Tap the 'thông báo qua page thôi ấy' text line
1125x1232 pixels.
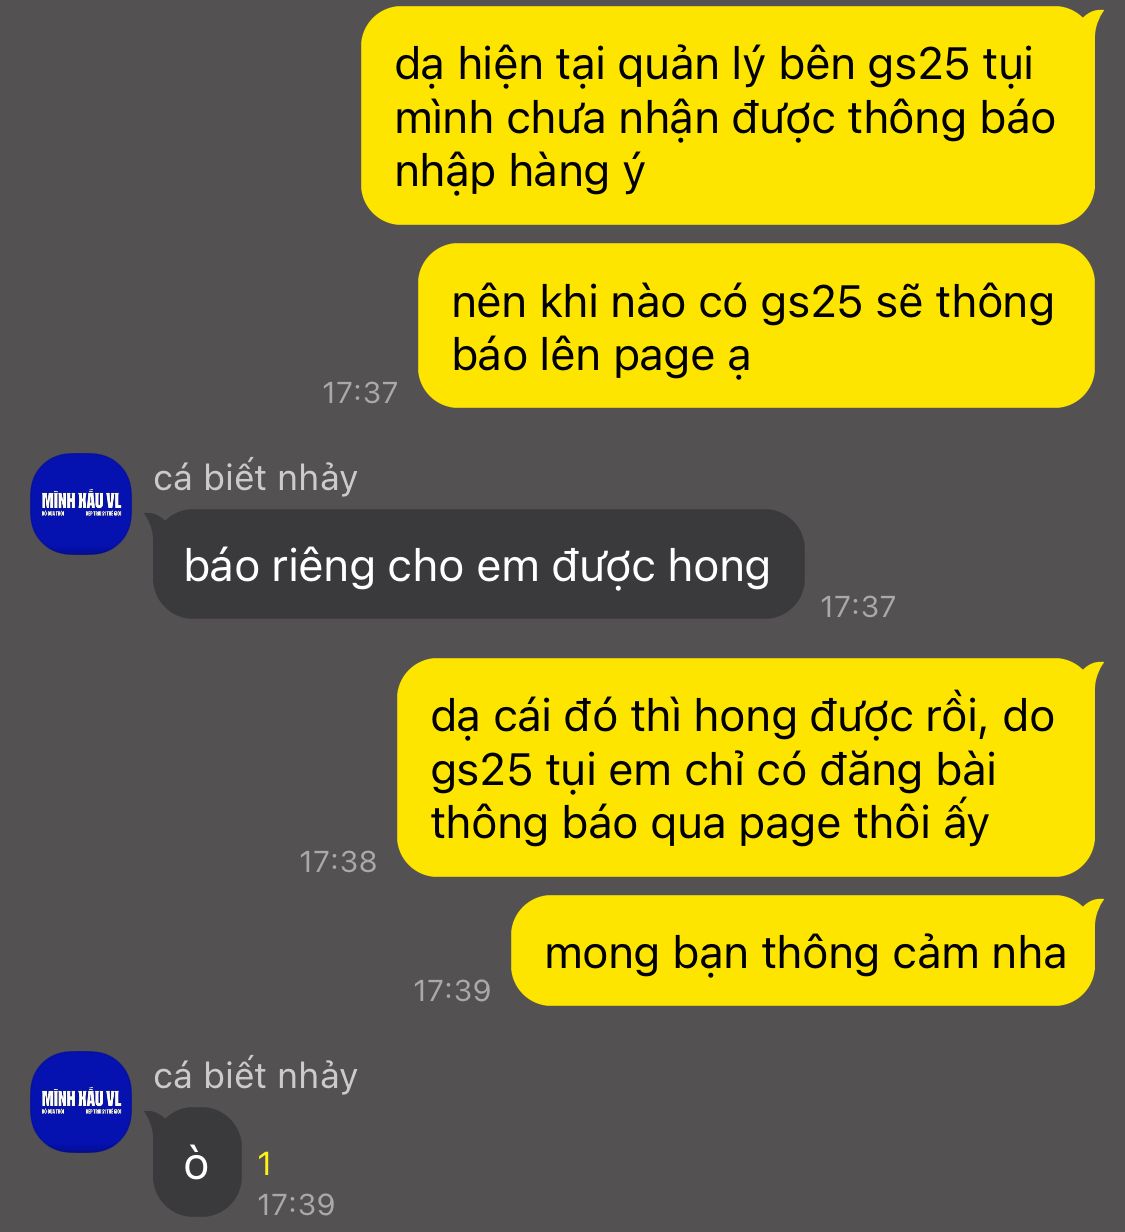point(710,823)
